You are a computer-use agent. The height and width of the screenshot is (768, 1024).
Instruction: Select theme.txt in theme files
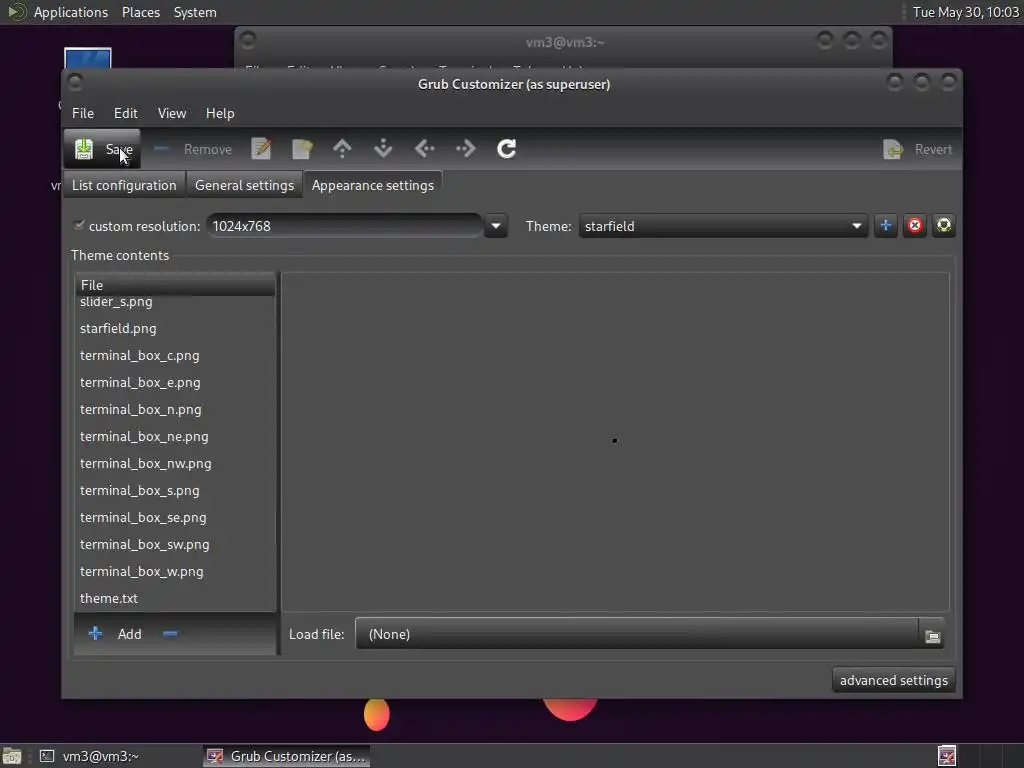click(175, 598)
